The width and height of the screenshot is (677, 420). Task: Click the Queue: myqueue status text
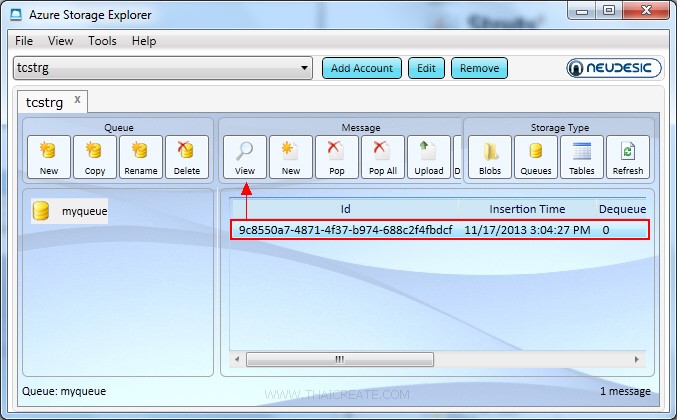click(x=64, y=392)
